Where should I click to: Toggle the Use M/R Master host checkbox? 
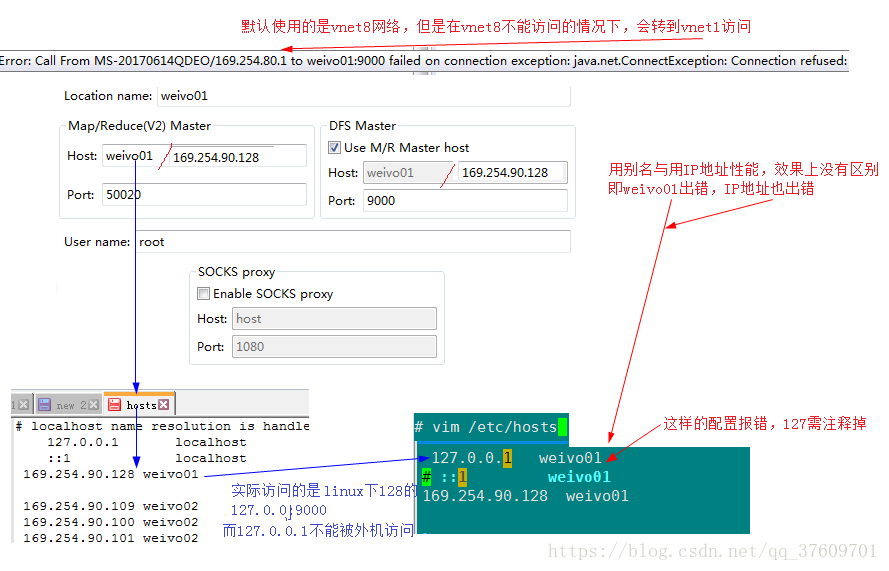(335, 148)
